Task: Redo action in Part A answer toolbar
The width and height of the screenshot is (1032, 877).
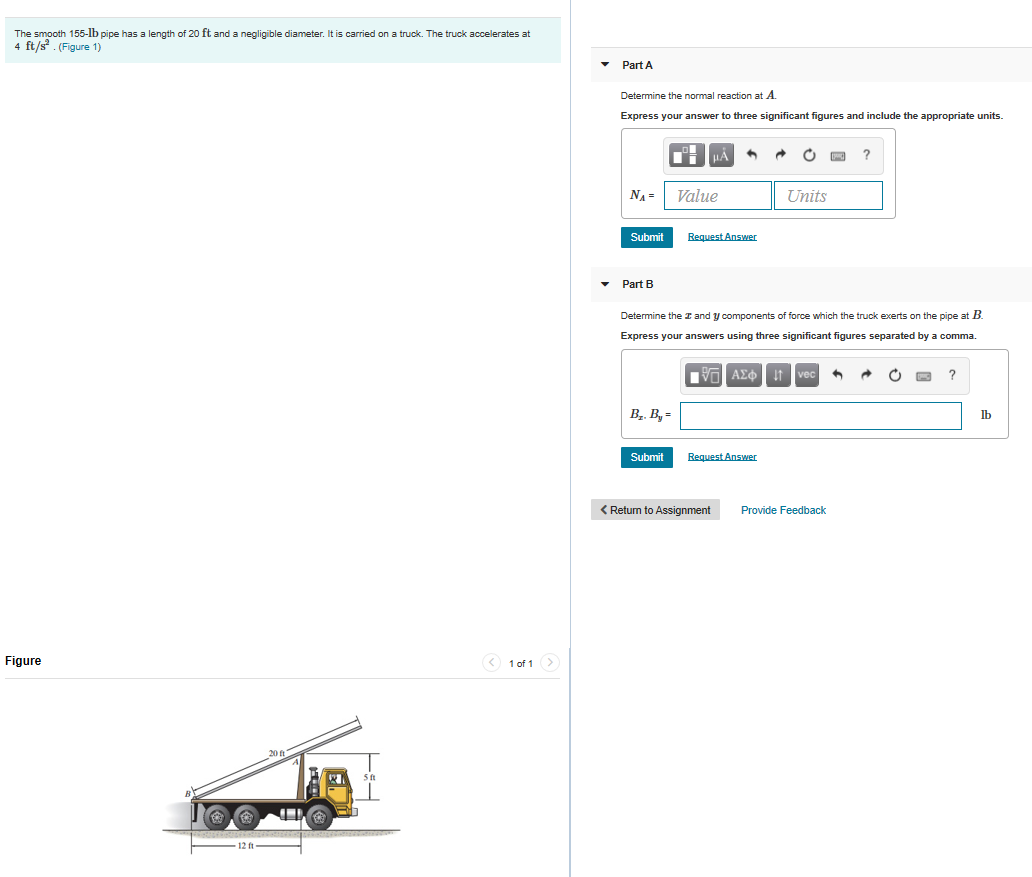Action: coord(780,155)
